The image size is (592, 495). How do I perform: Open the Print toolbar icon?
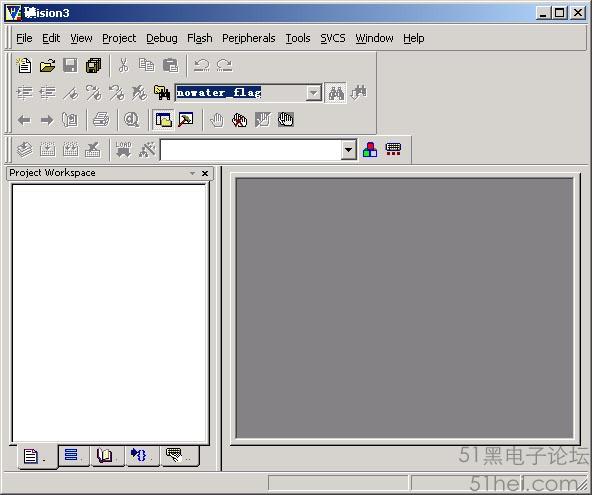click(x=101, y=120)
